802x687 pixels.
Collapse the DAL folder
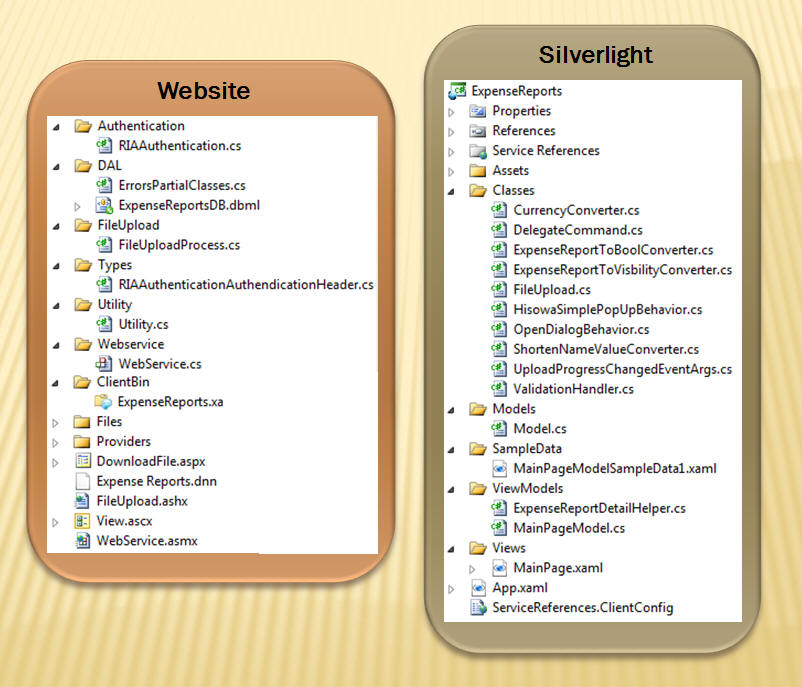[56, 166]
